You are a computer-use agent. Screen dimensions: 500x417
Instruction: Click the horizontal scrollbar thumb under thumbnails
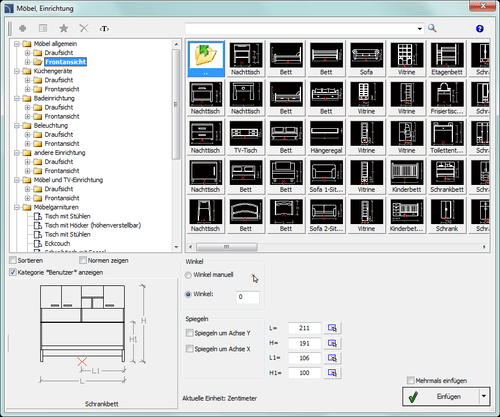point(227,247)
